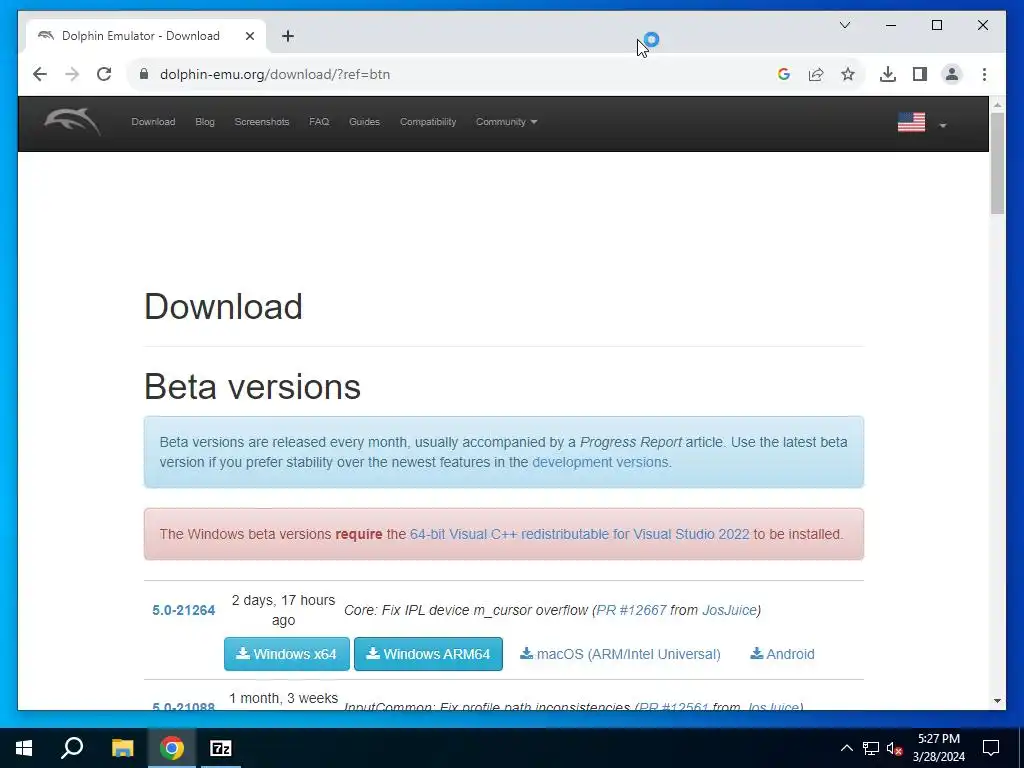Screen dimensions: 1024x768
Task: Open Blog in site navigation
Action: 205,122
